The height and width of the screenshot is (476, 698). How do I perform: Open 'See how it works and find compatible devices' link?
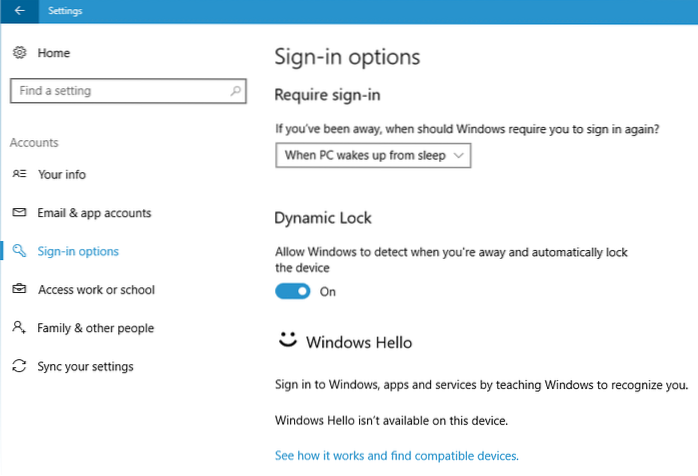click(396, 456)
